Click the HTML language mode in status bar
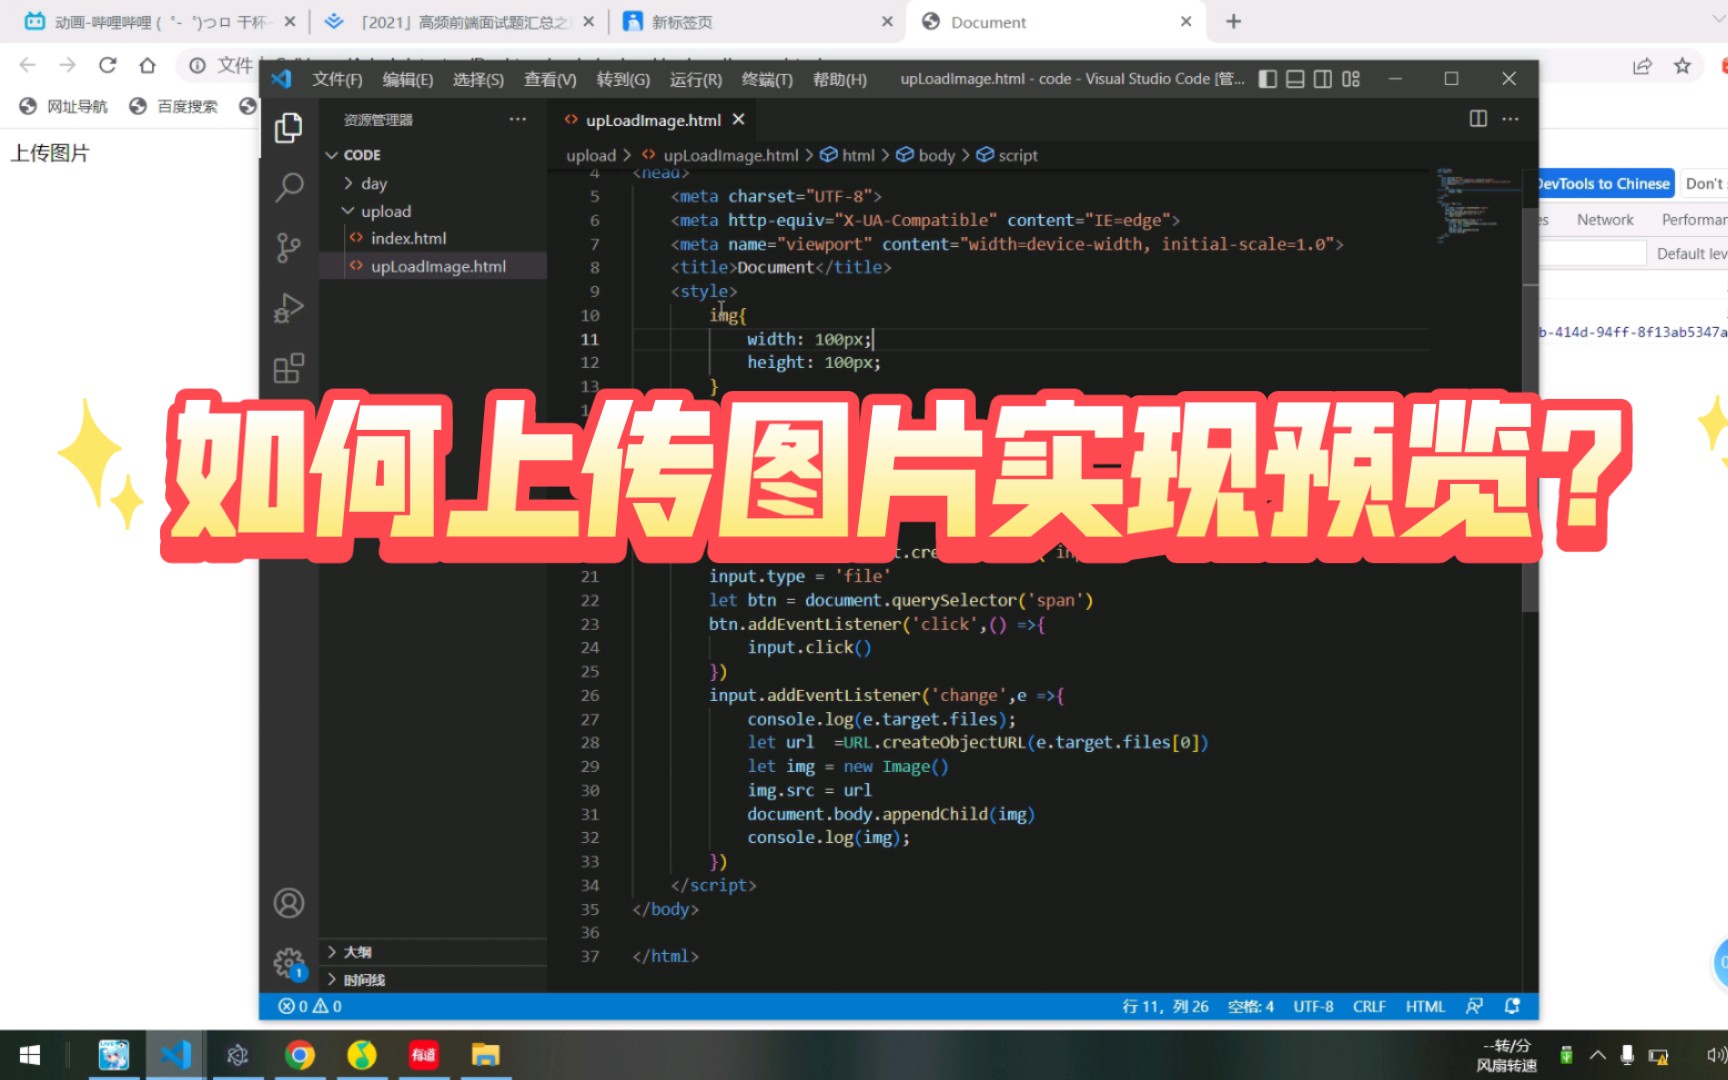Viewport: 1728px width, 1080px height. pyautogui.click(x=1425, y=1006)
